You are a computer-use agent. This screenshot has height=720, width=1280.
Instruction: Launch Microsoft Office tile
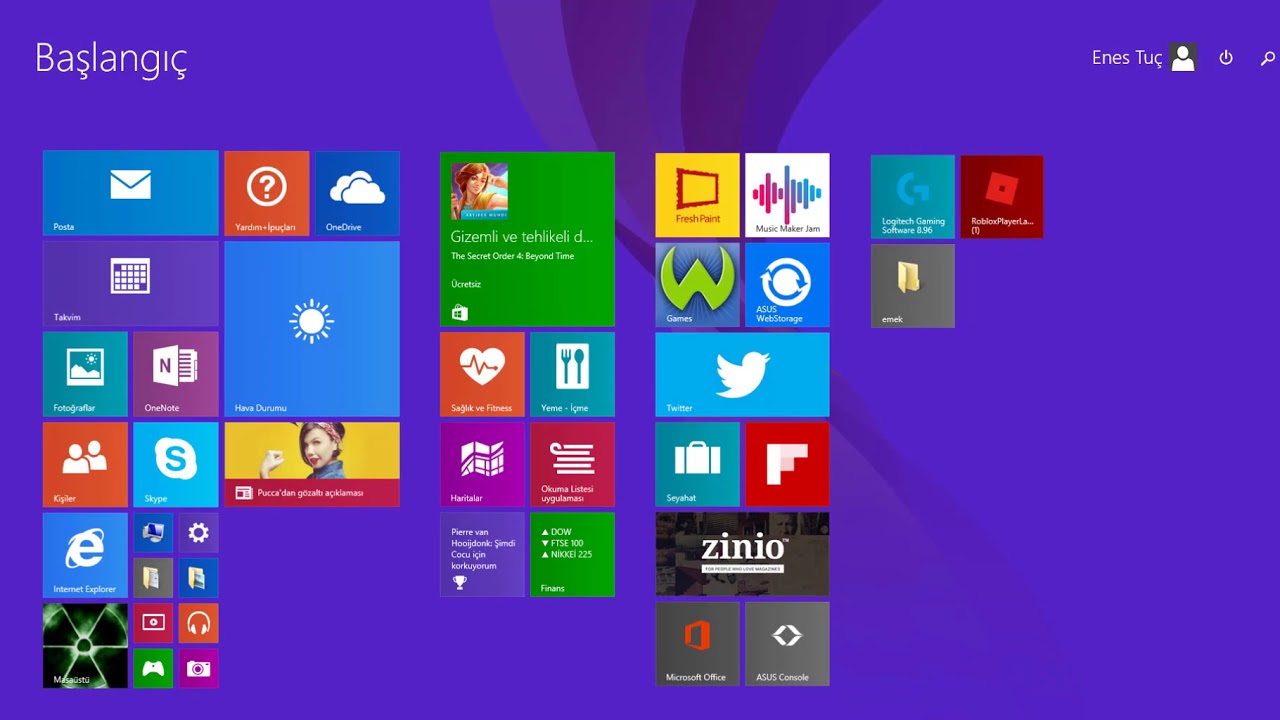(x=698, y=644)
